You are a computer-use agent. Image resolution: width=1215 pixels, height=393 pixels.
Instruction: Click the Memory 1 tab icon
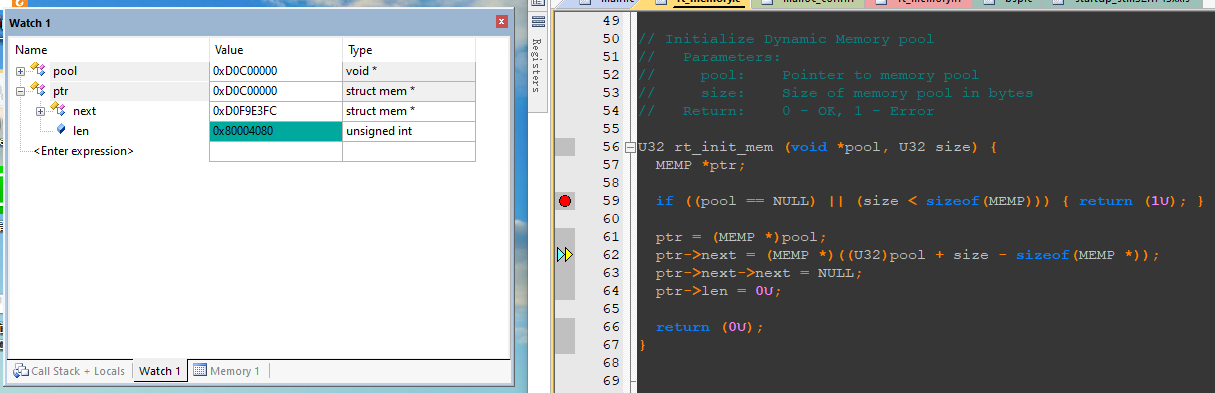tap(199, 370)
